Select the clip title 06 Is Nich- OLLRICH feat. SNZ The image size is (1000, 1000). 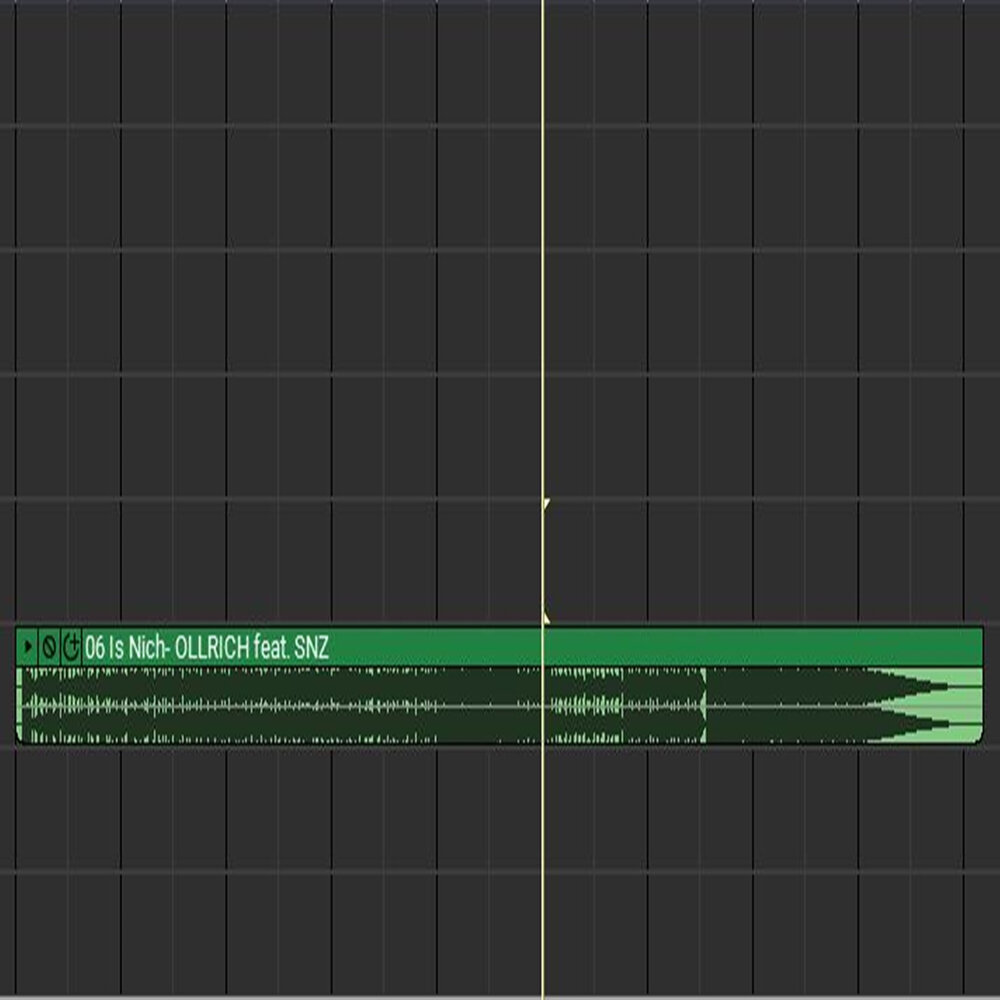pyautogui.click(x=206, y=648)
